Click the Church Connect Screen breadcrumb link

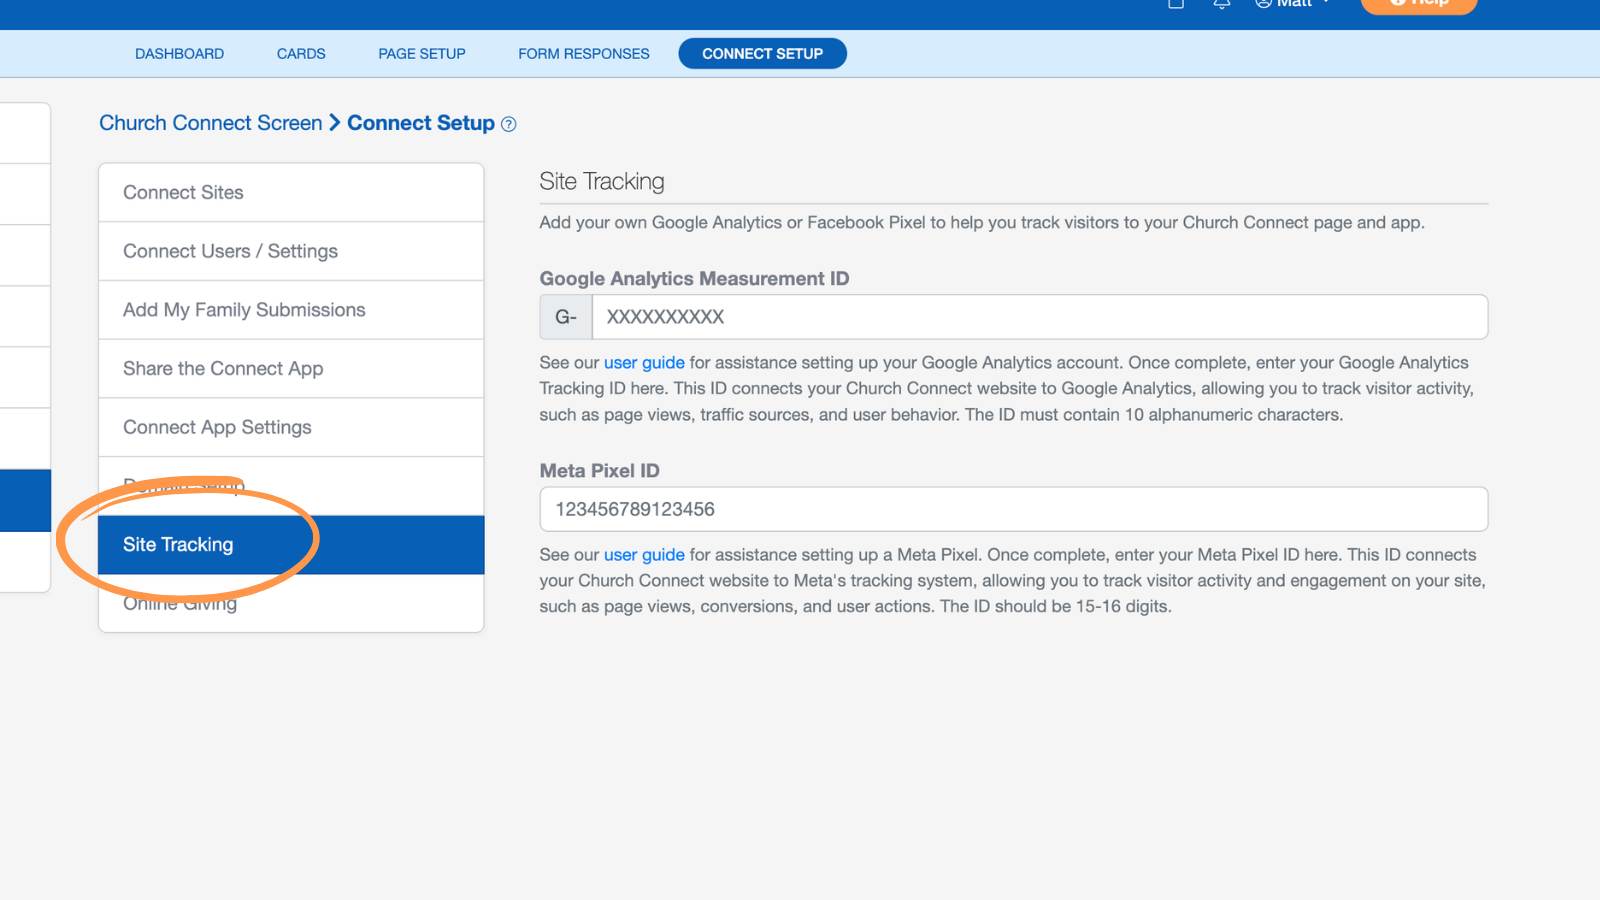(211, 123)
